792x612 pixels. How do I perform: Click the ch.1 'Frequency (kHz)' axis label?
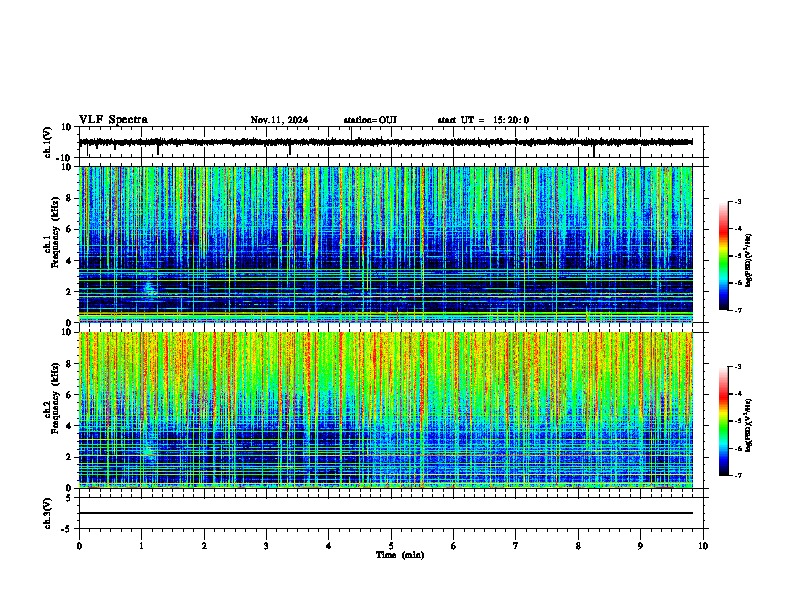tap(54, 233)
